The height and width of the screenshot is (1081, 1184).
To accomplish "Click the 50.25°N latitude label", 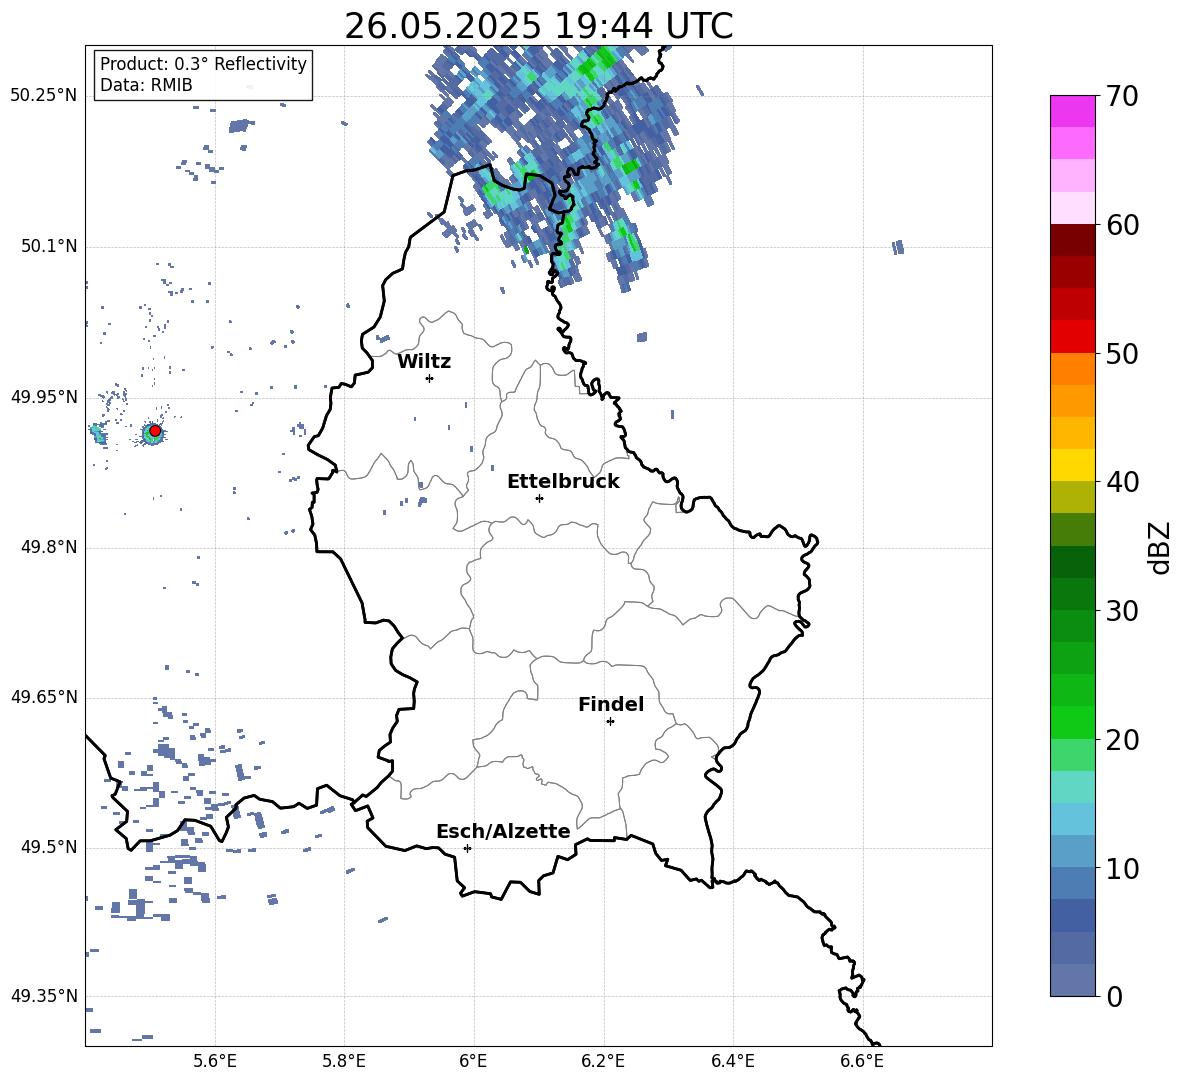I will click(44, 96).
